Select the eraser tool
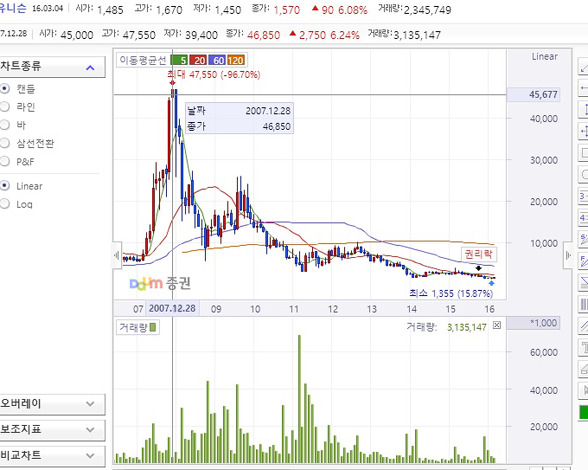The height and width of the screenshot is (470, 588). [x=584, y=369]
